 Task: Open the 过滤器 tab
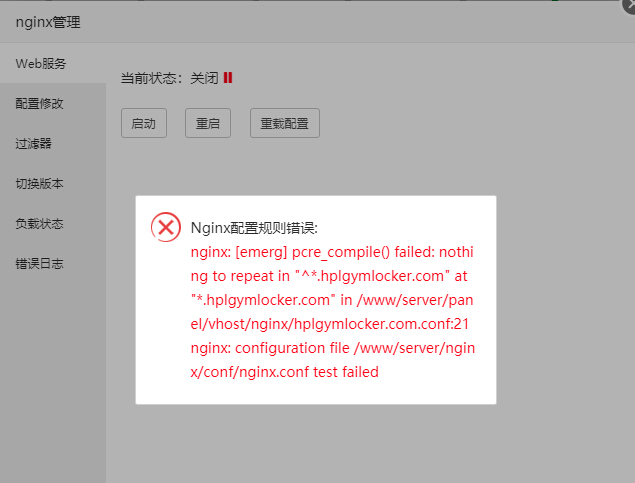[53, 143]
